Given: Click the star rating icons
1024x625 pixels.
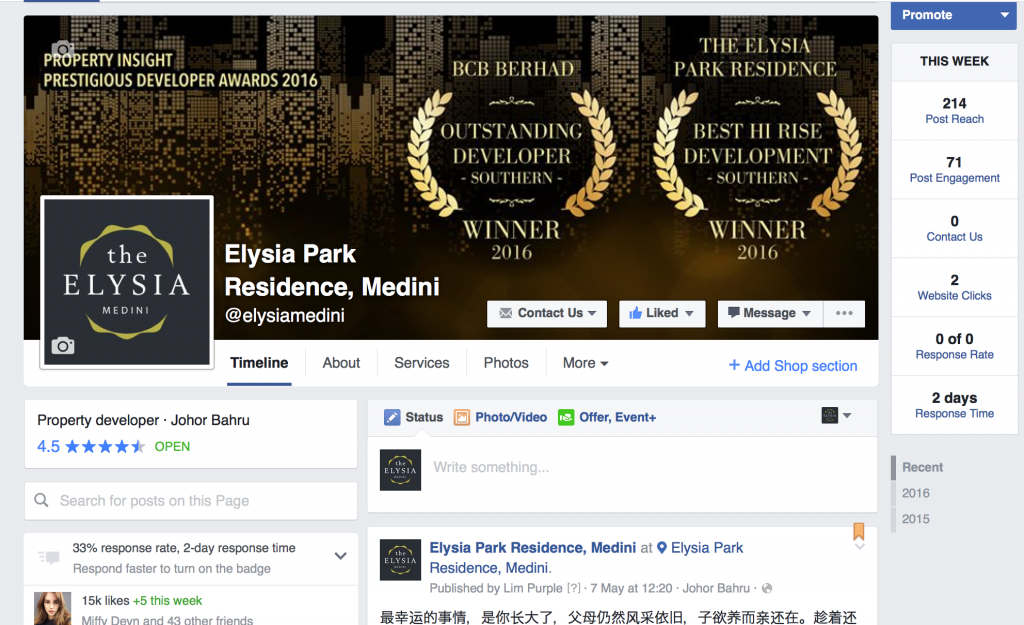Looking at the screenshot, I should coord(105,447).
